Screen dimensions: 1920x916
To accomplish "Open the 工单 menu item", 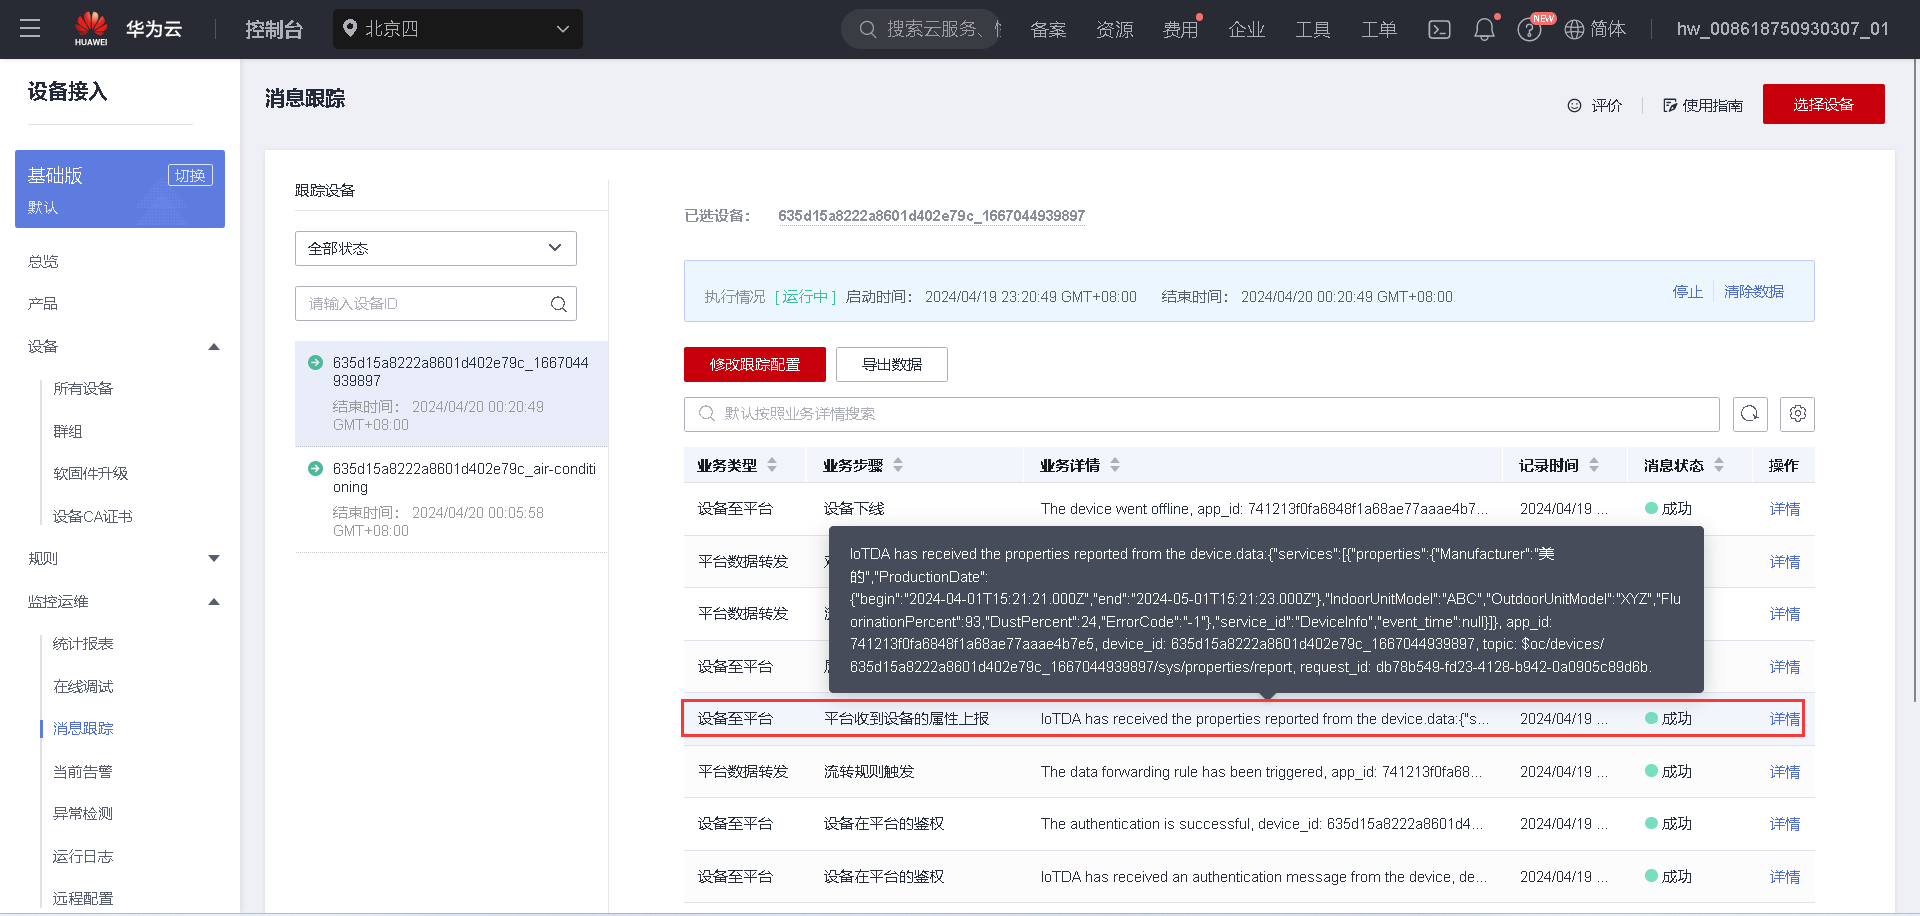I will click(x=1378, y=29).
